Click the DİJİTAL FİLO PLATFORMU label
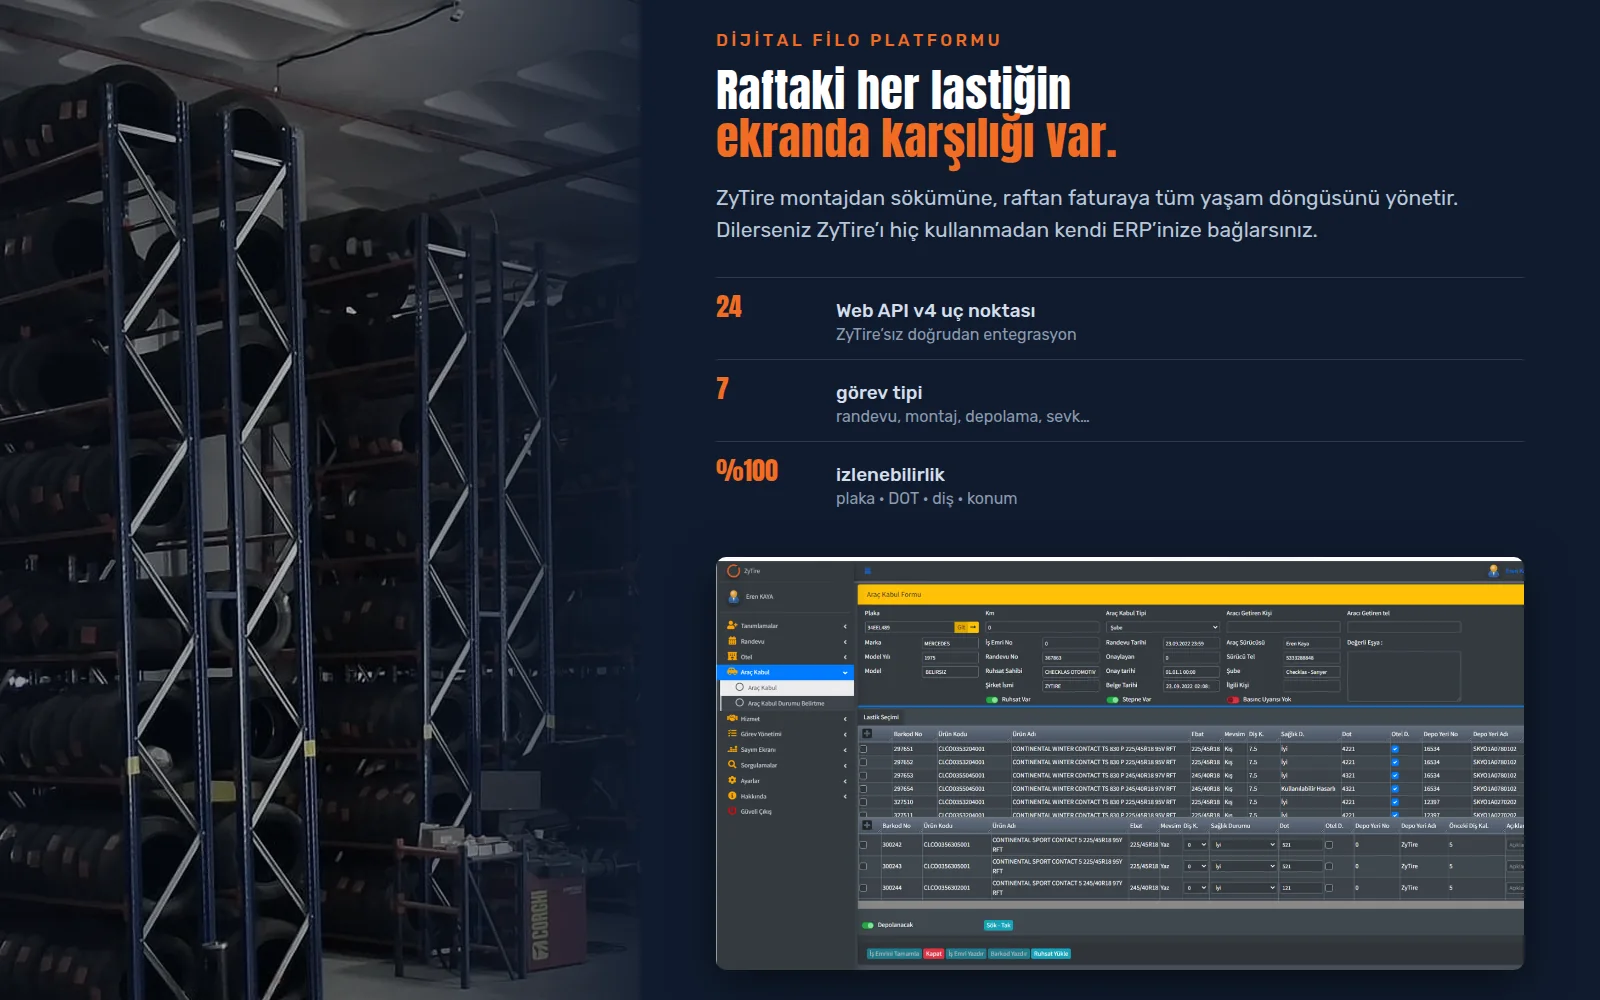 click(859, 40)
